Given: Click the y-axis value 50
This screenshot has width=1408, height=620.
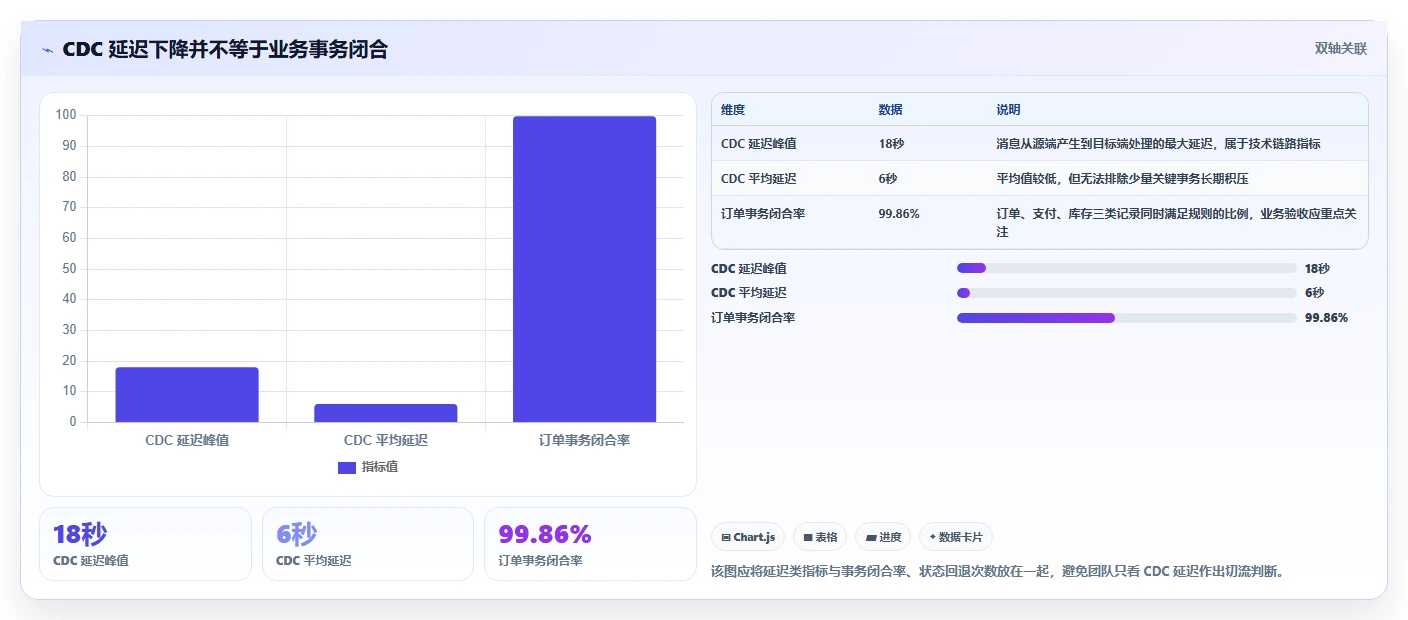Looking at the screenshot, I should (69, 268).
